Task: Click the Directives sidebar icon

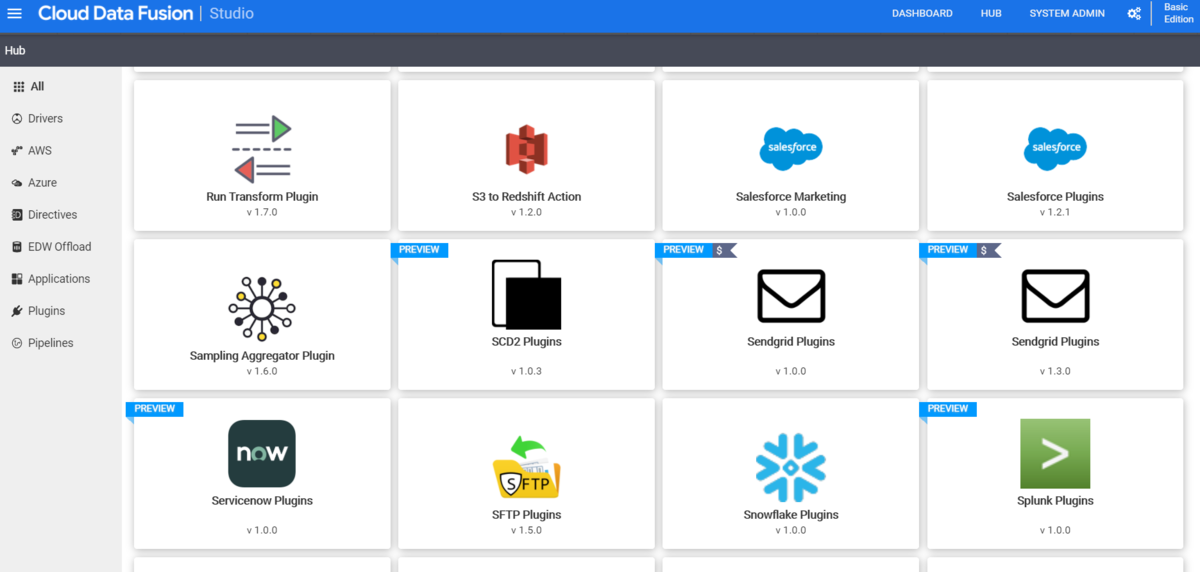Action: tap(17, 215)
